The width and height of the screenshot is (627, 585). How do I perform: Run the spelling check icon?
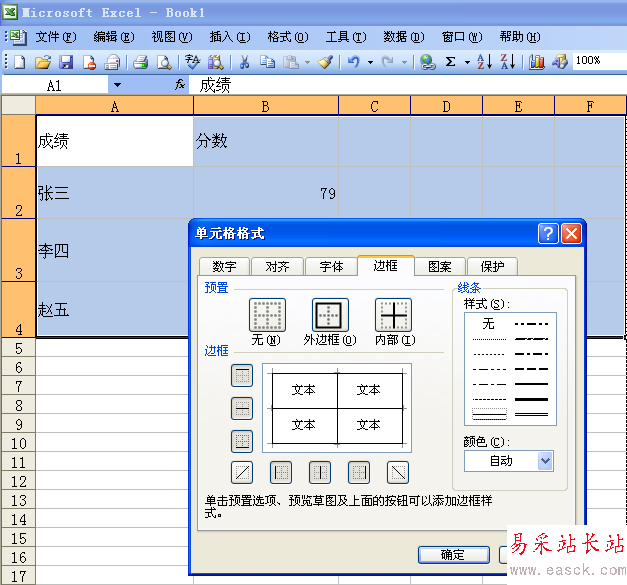point(192,62)
